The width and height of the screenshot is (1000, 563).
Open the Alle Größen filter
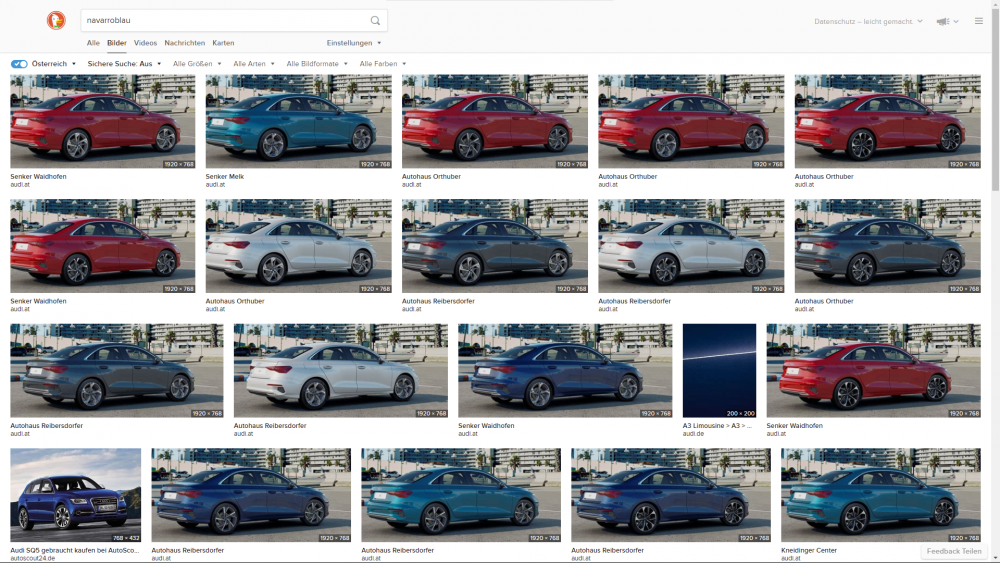click(197, 64)
